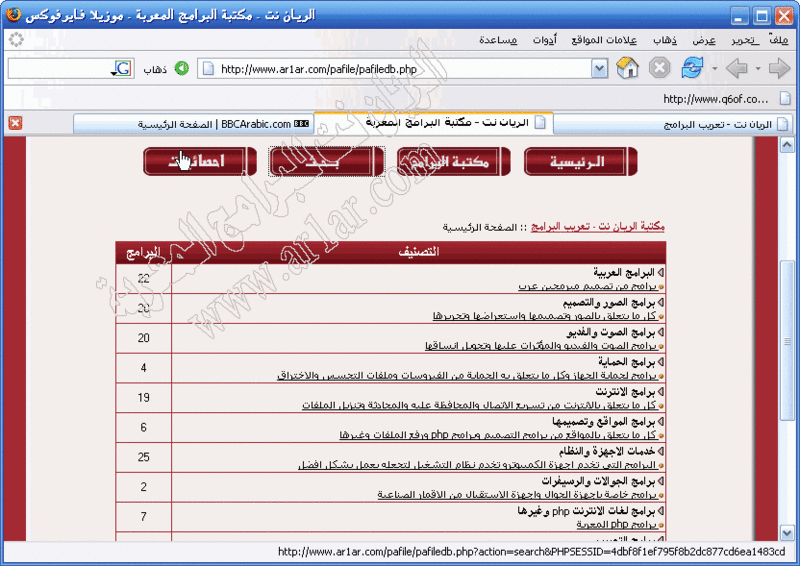Viewport: 800px width, 566px height.
Task: Click the arrow icon beside برامج الحماية
Action: [661, 362]
